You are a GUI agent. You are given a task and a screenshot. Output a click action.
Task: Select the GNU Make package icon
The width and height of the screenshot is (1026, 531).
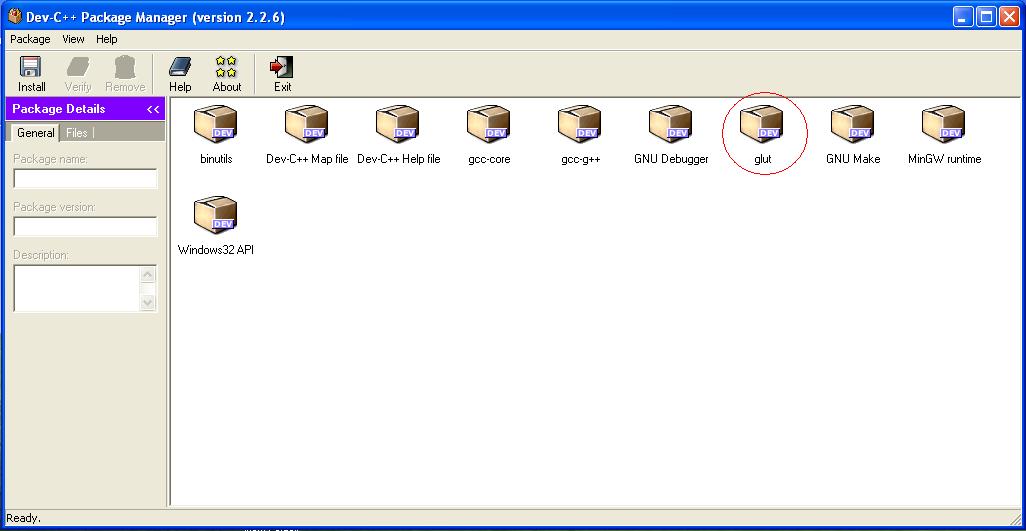853,124
